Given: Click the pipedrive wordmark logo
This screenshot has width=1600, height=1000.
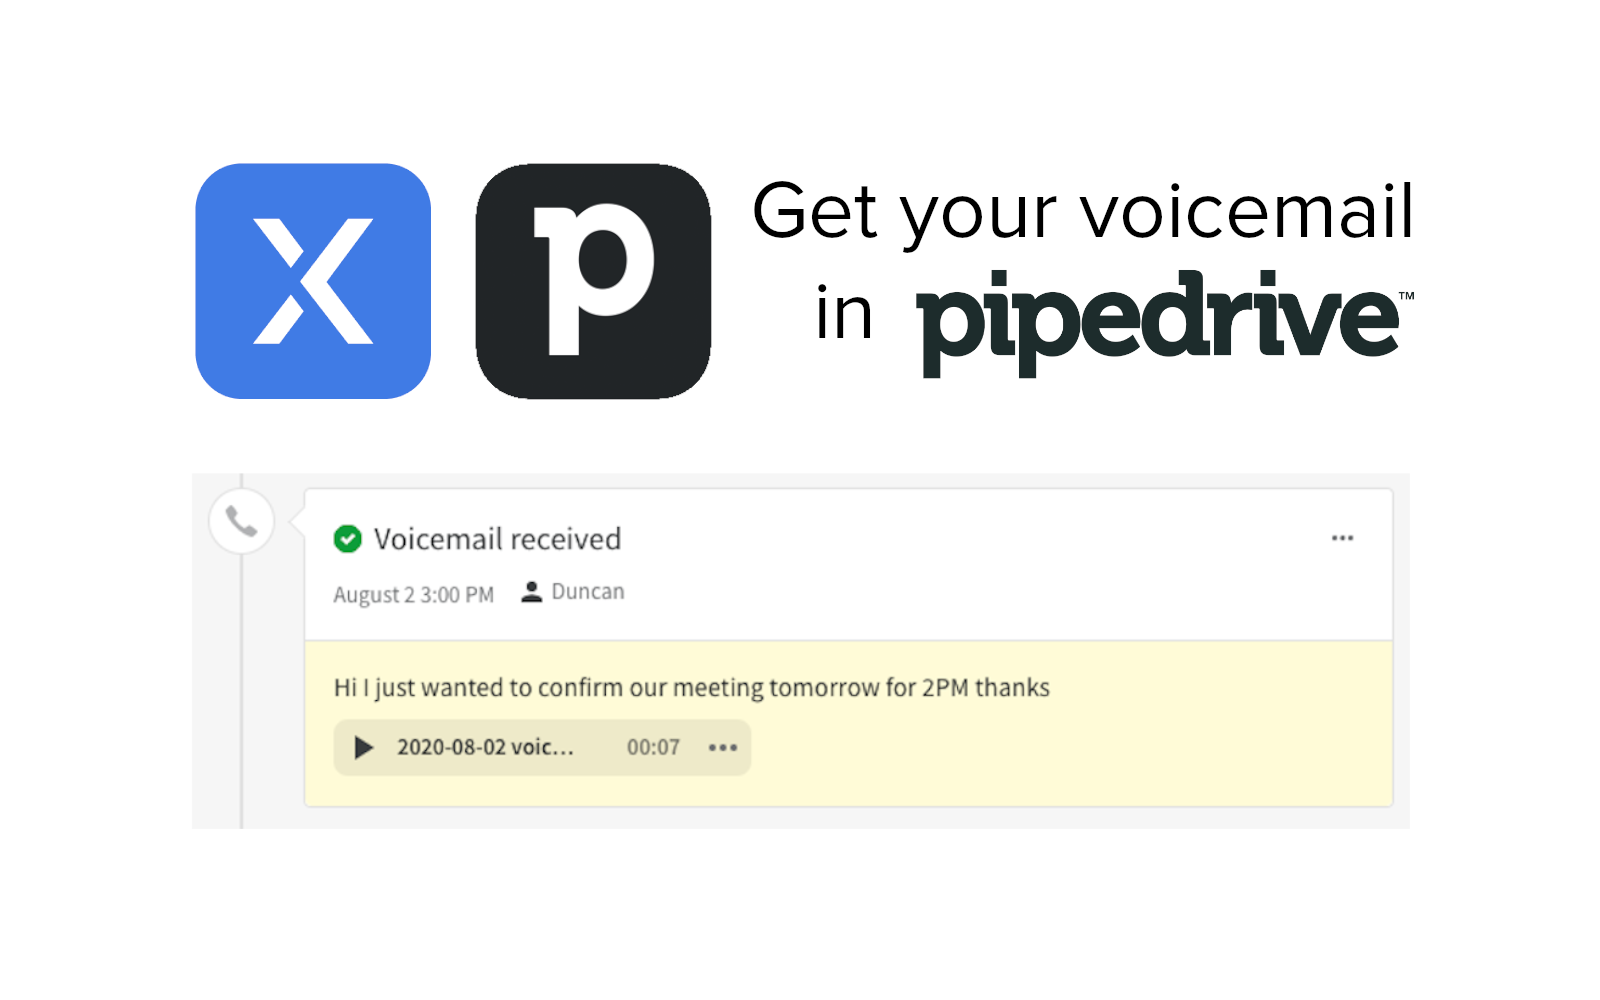Looking at the screenshot, I should click(x=1158, y=322).
